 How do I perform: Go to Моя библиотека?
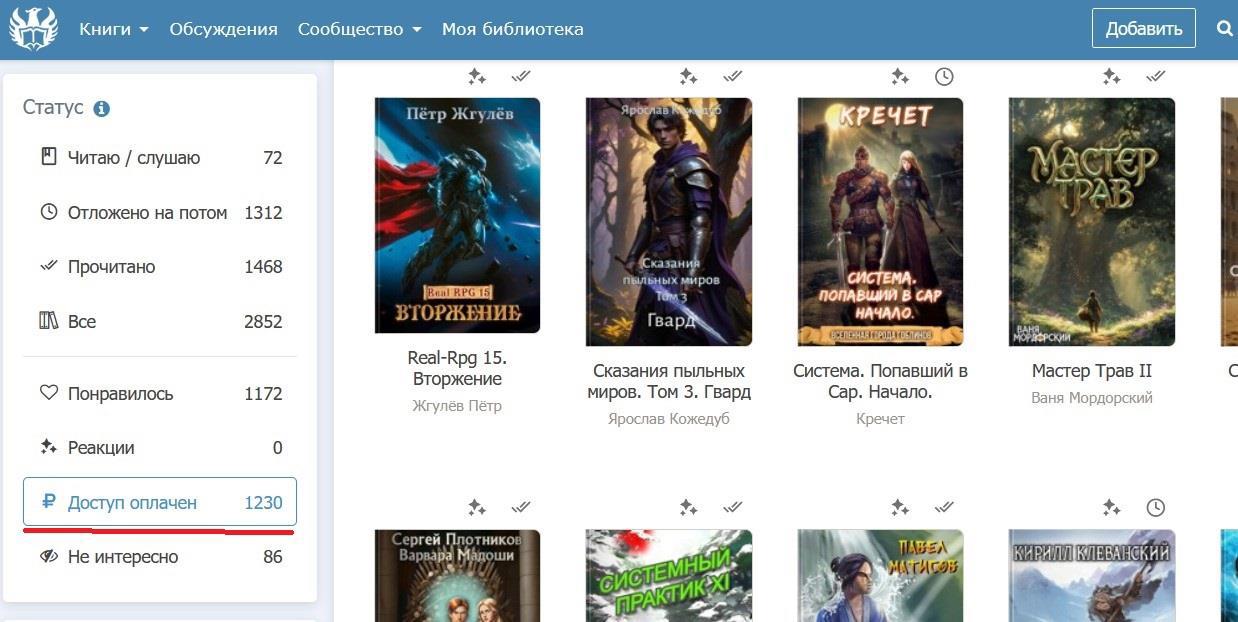(513, 29)
